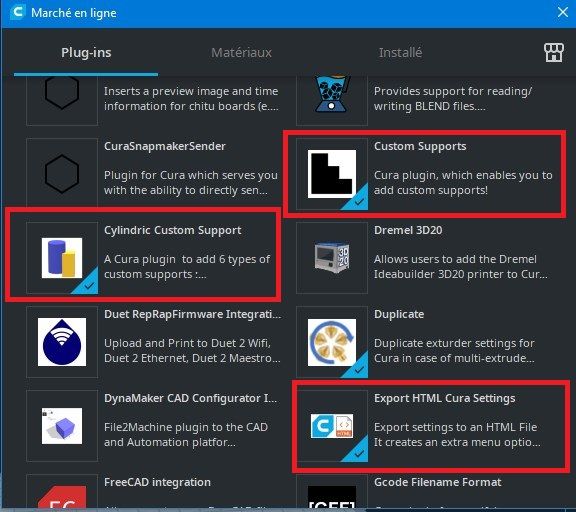Screen dimensions: 576x512
Task: Open the Duet RepRapFirmware Integration title
Action: [192, 314]
